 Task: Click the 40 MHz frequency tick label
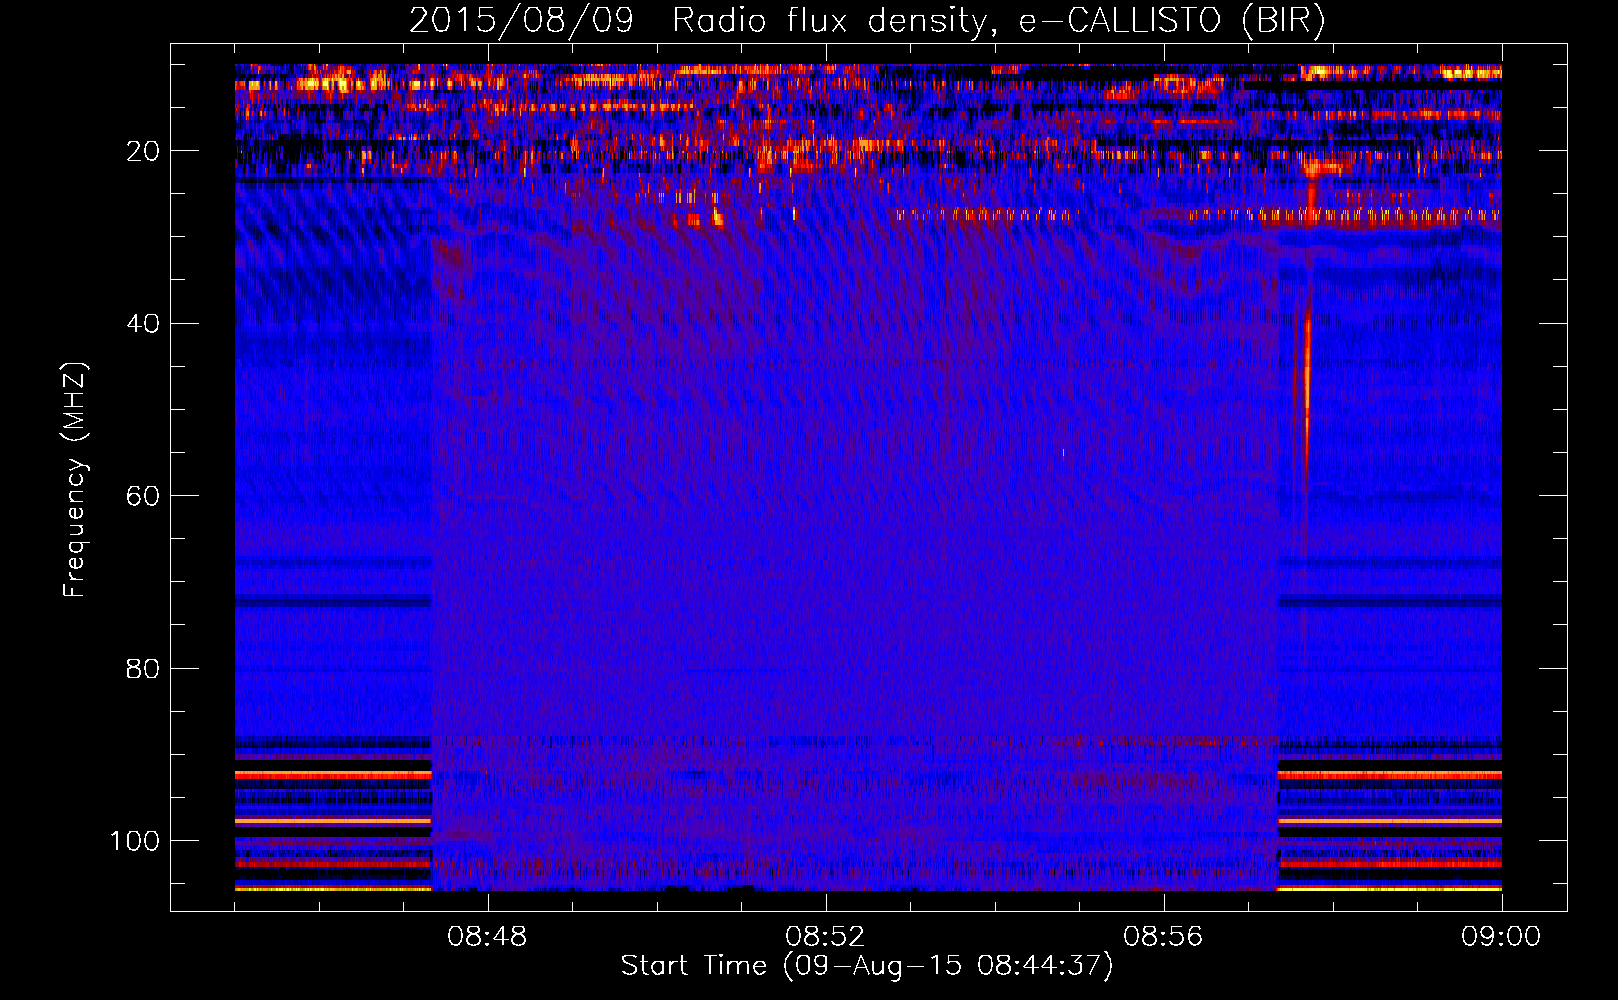tap(143, 324)
